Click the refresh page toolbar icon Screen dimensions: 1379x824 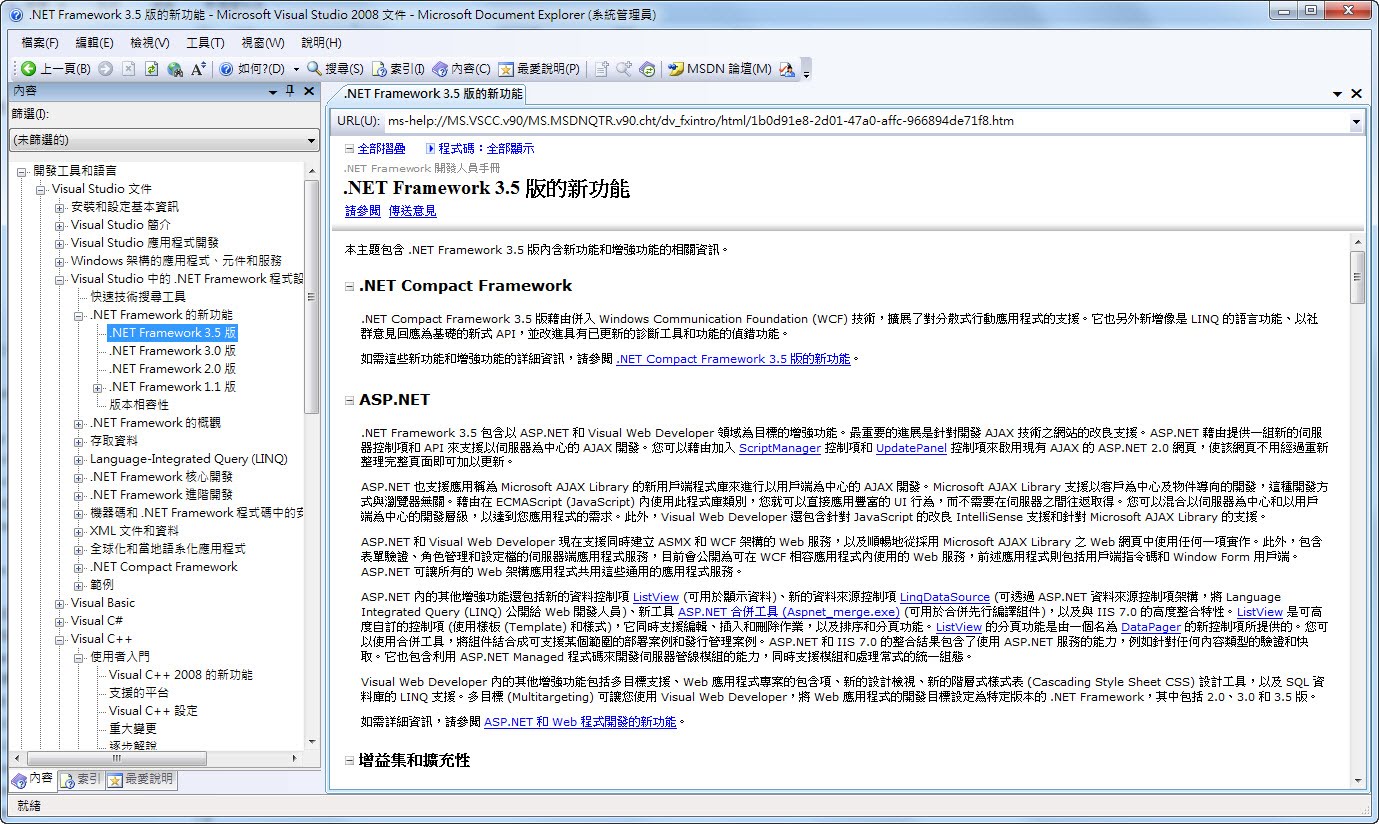click(x=152, y=69)
